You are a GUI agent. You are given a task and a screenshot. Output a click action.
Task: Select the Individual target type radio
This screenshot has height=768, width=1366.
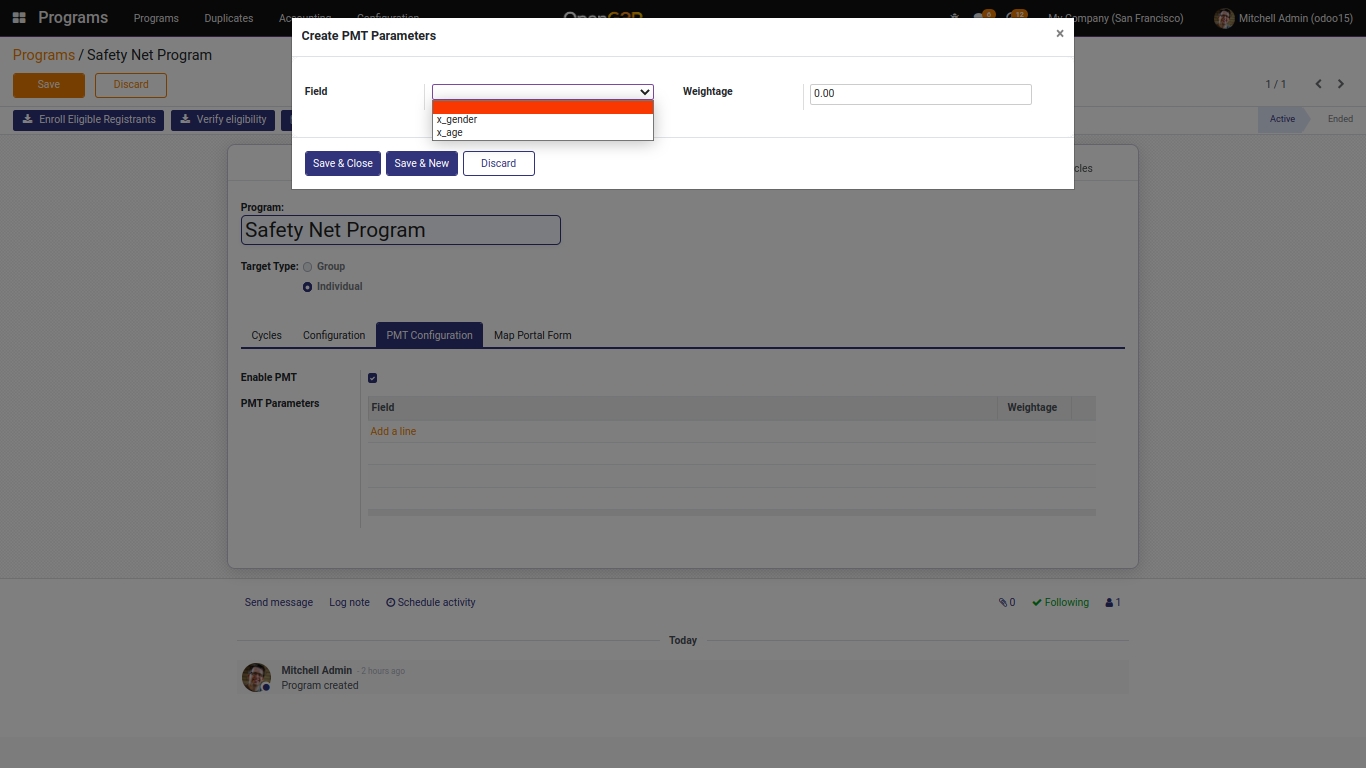(307, 287)
